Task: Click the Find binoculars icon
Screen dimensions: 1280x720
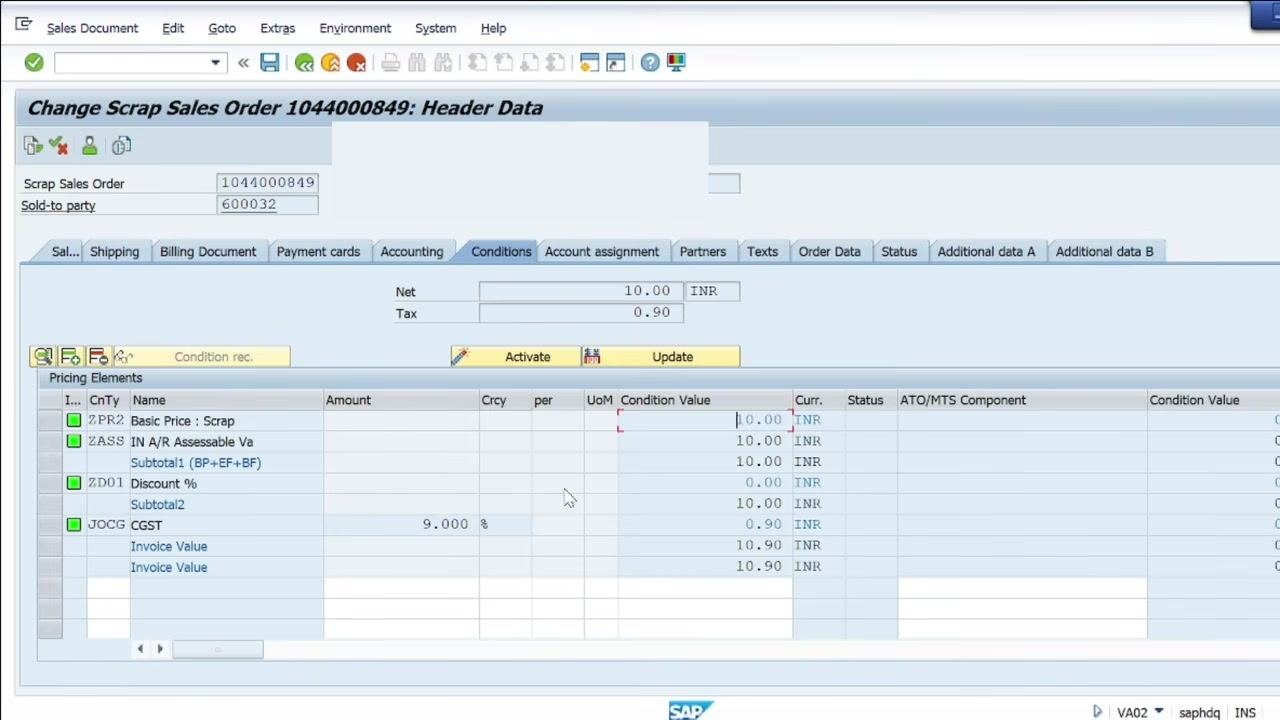Action: tap(417, 63)
